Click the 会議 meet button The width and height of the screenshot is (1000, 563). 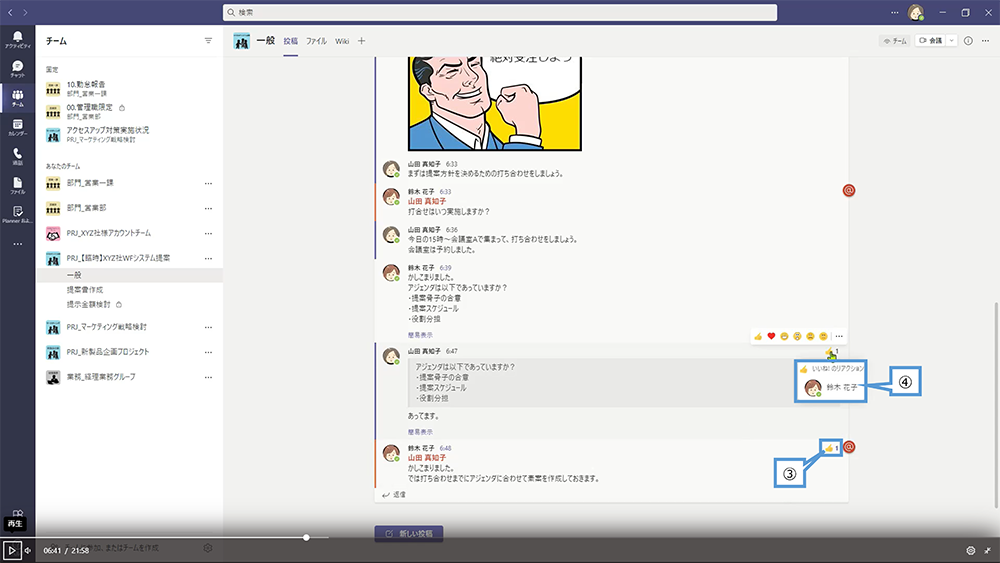click(930, 41)
